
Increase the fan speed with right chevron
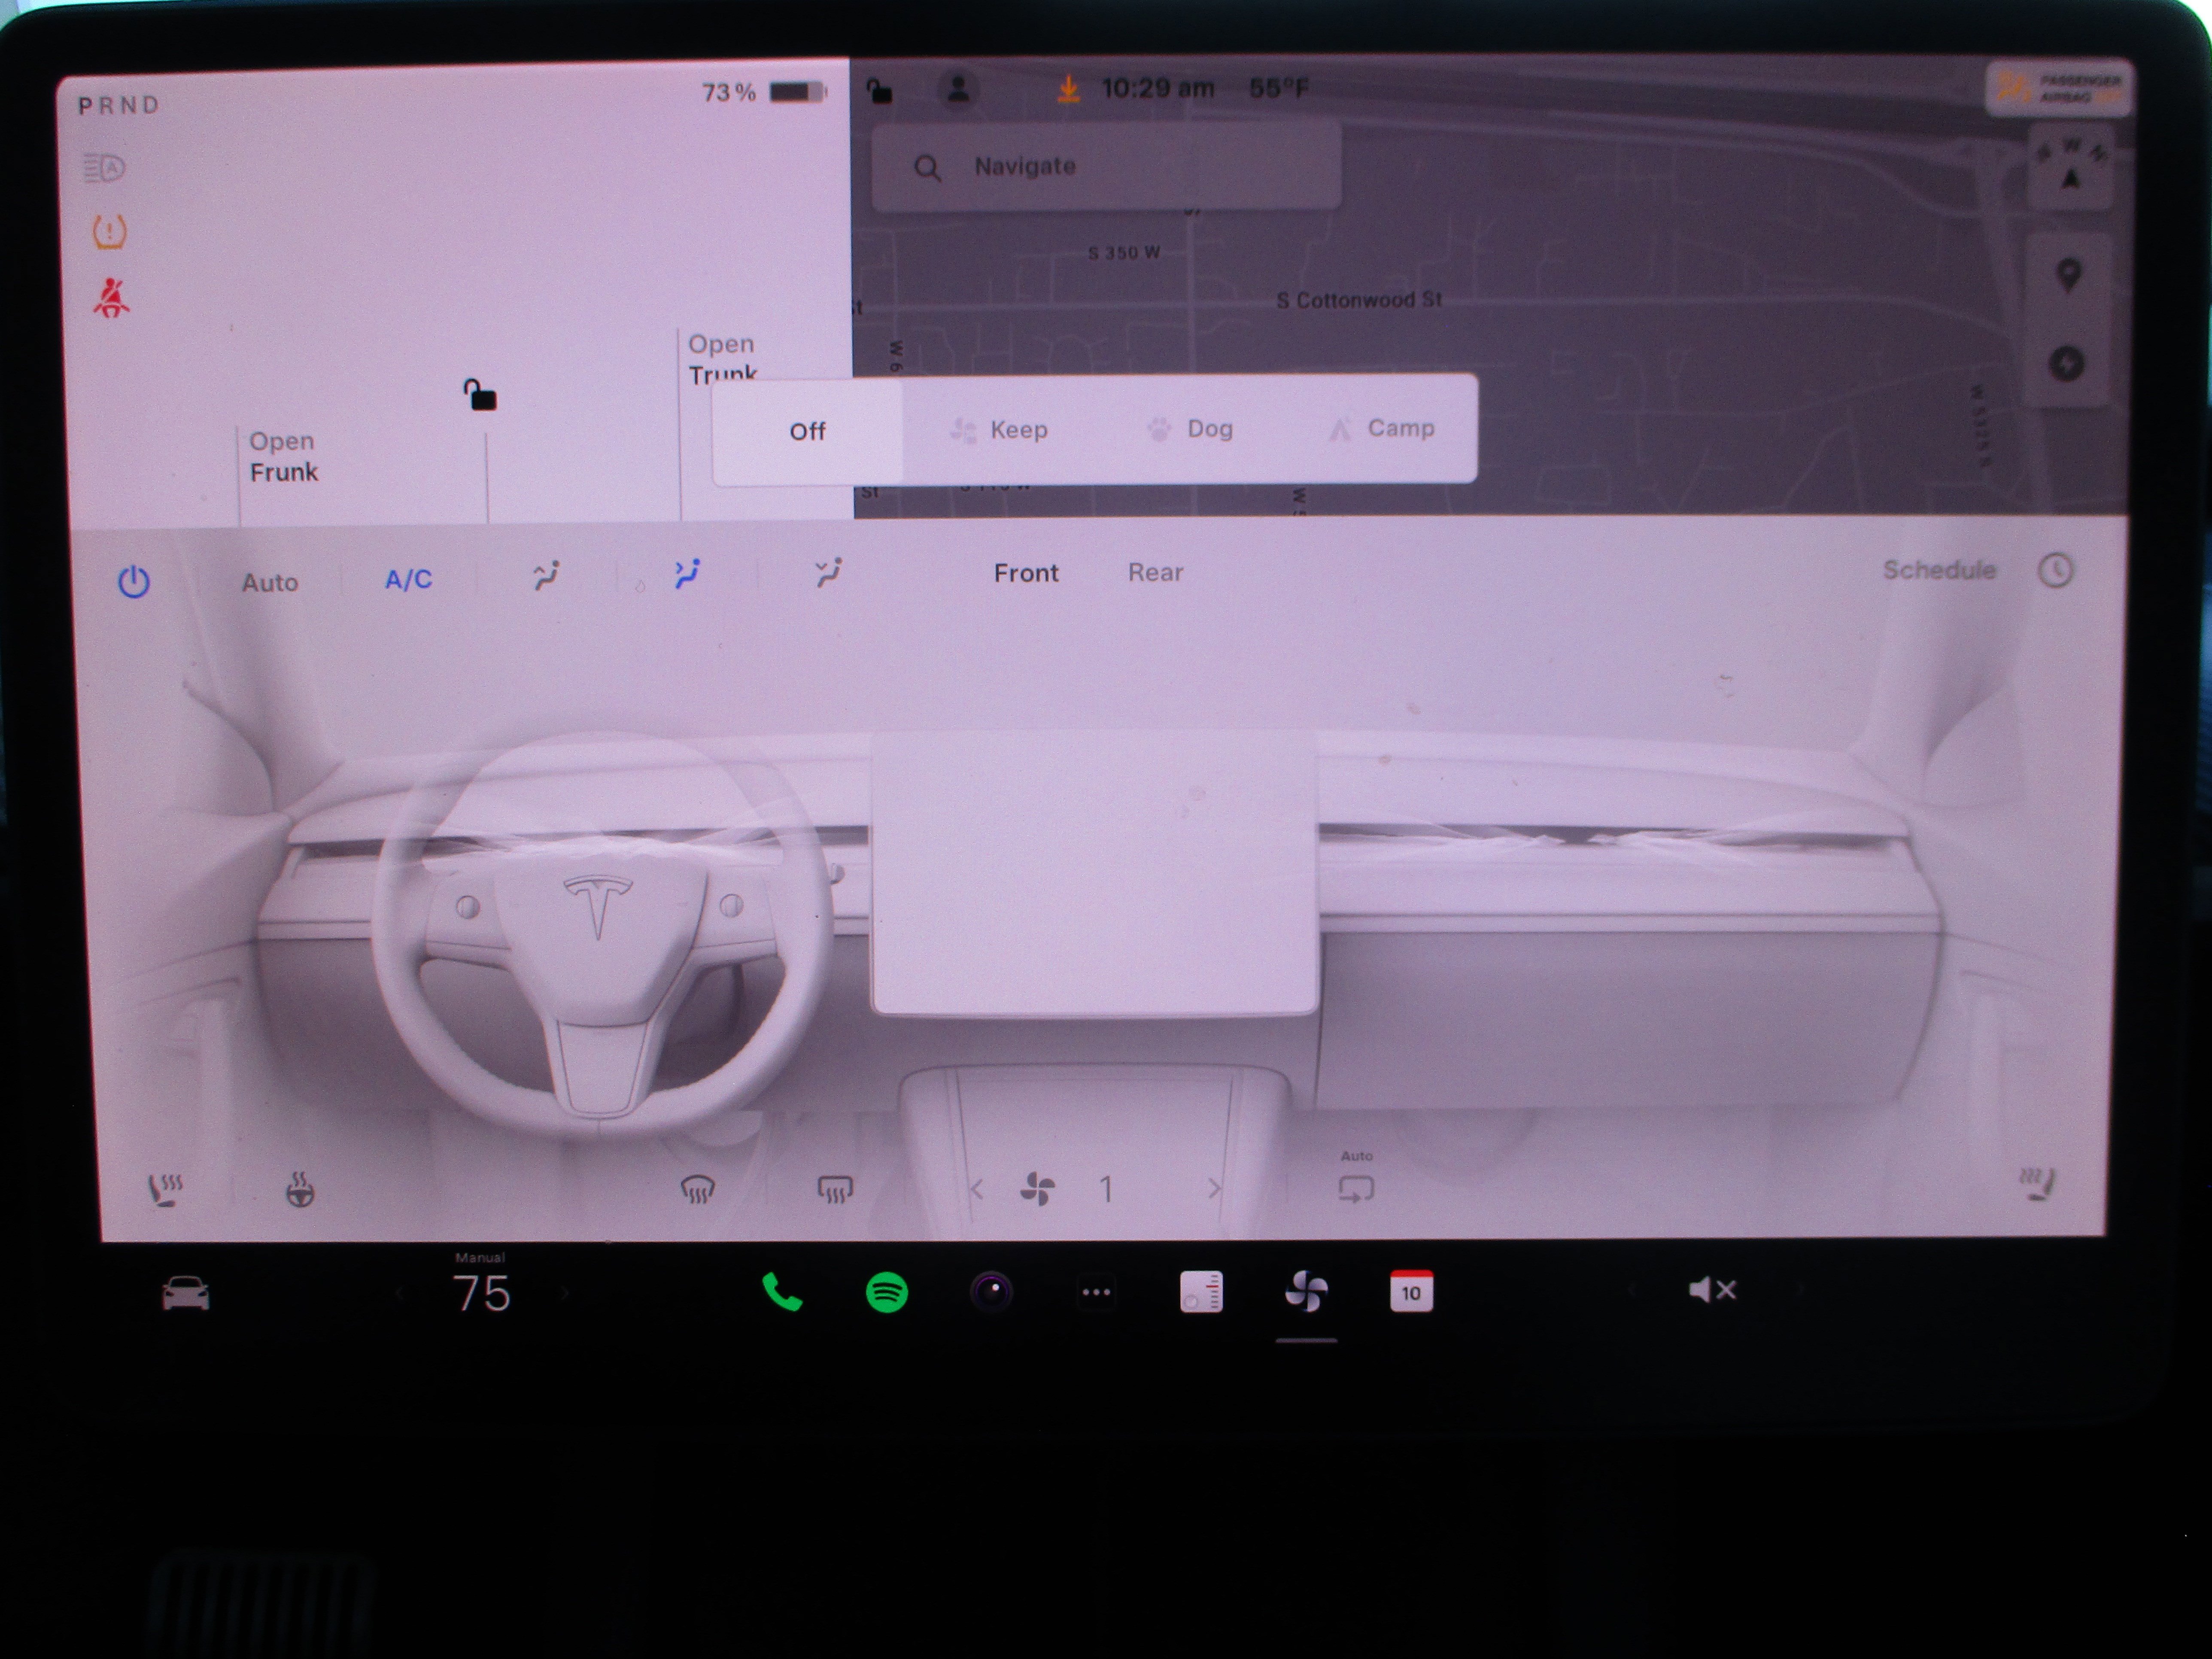click(x=1214, y=1189)
